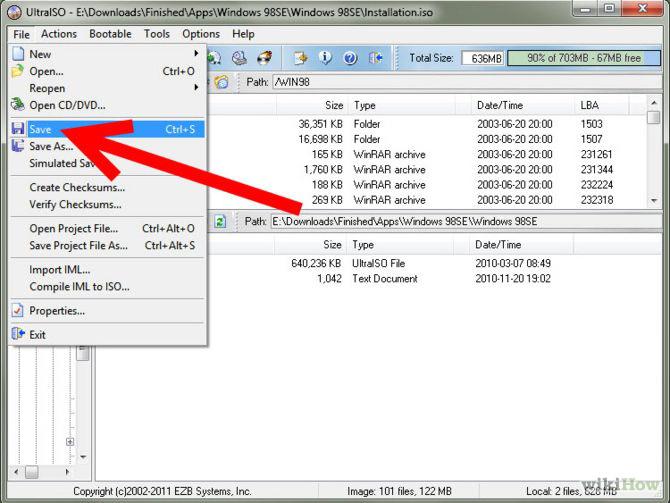Image resolution: width=670 pixels, height=503 pixels.
Task: Open Properties... from File menu
Action: pyautogui.click(x=107, y=311)
